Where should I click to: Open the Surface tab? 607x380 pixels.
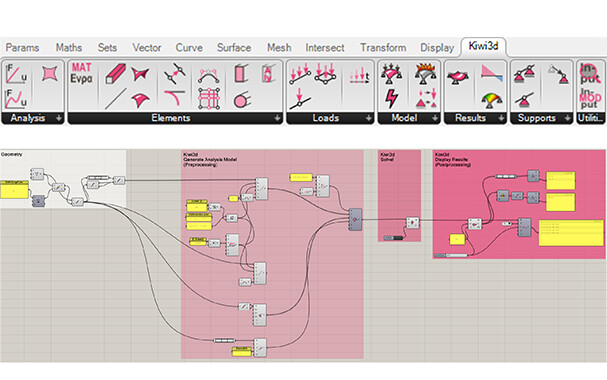click(x=234, y=48)
